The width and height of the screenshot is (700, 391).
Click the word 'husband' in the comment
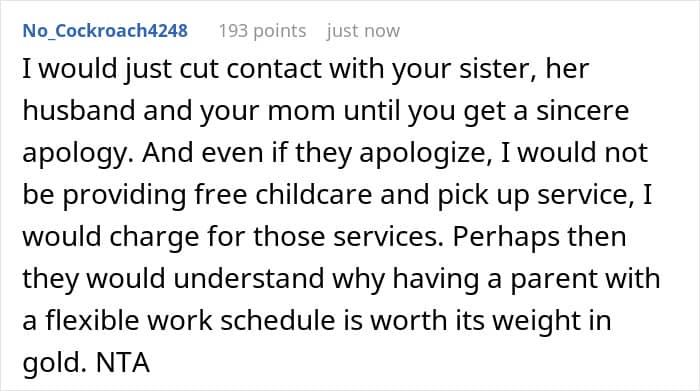click(79, 110)
